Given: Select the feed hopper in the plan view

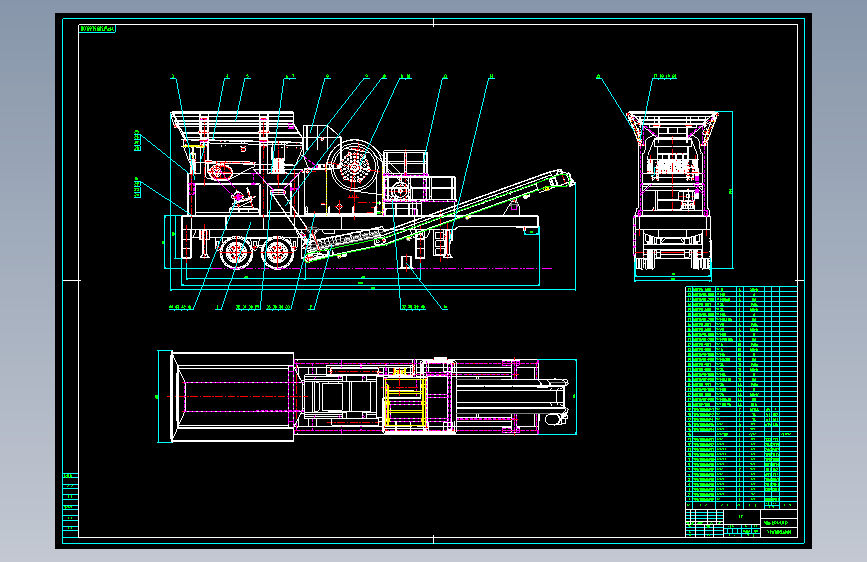Looking at the screenshot, I should tap(232, 397).
